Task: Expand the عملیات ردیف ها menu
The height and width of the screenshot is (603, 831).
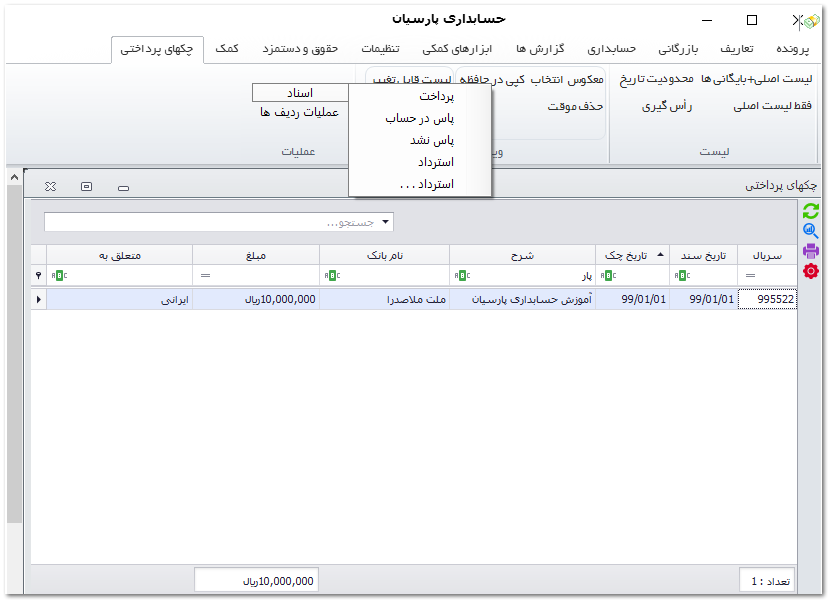Action: (x=298, y=112)
